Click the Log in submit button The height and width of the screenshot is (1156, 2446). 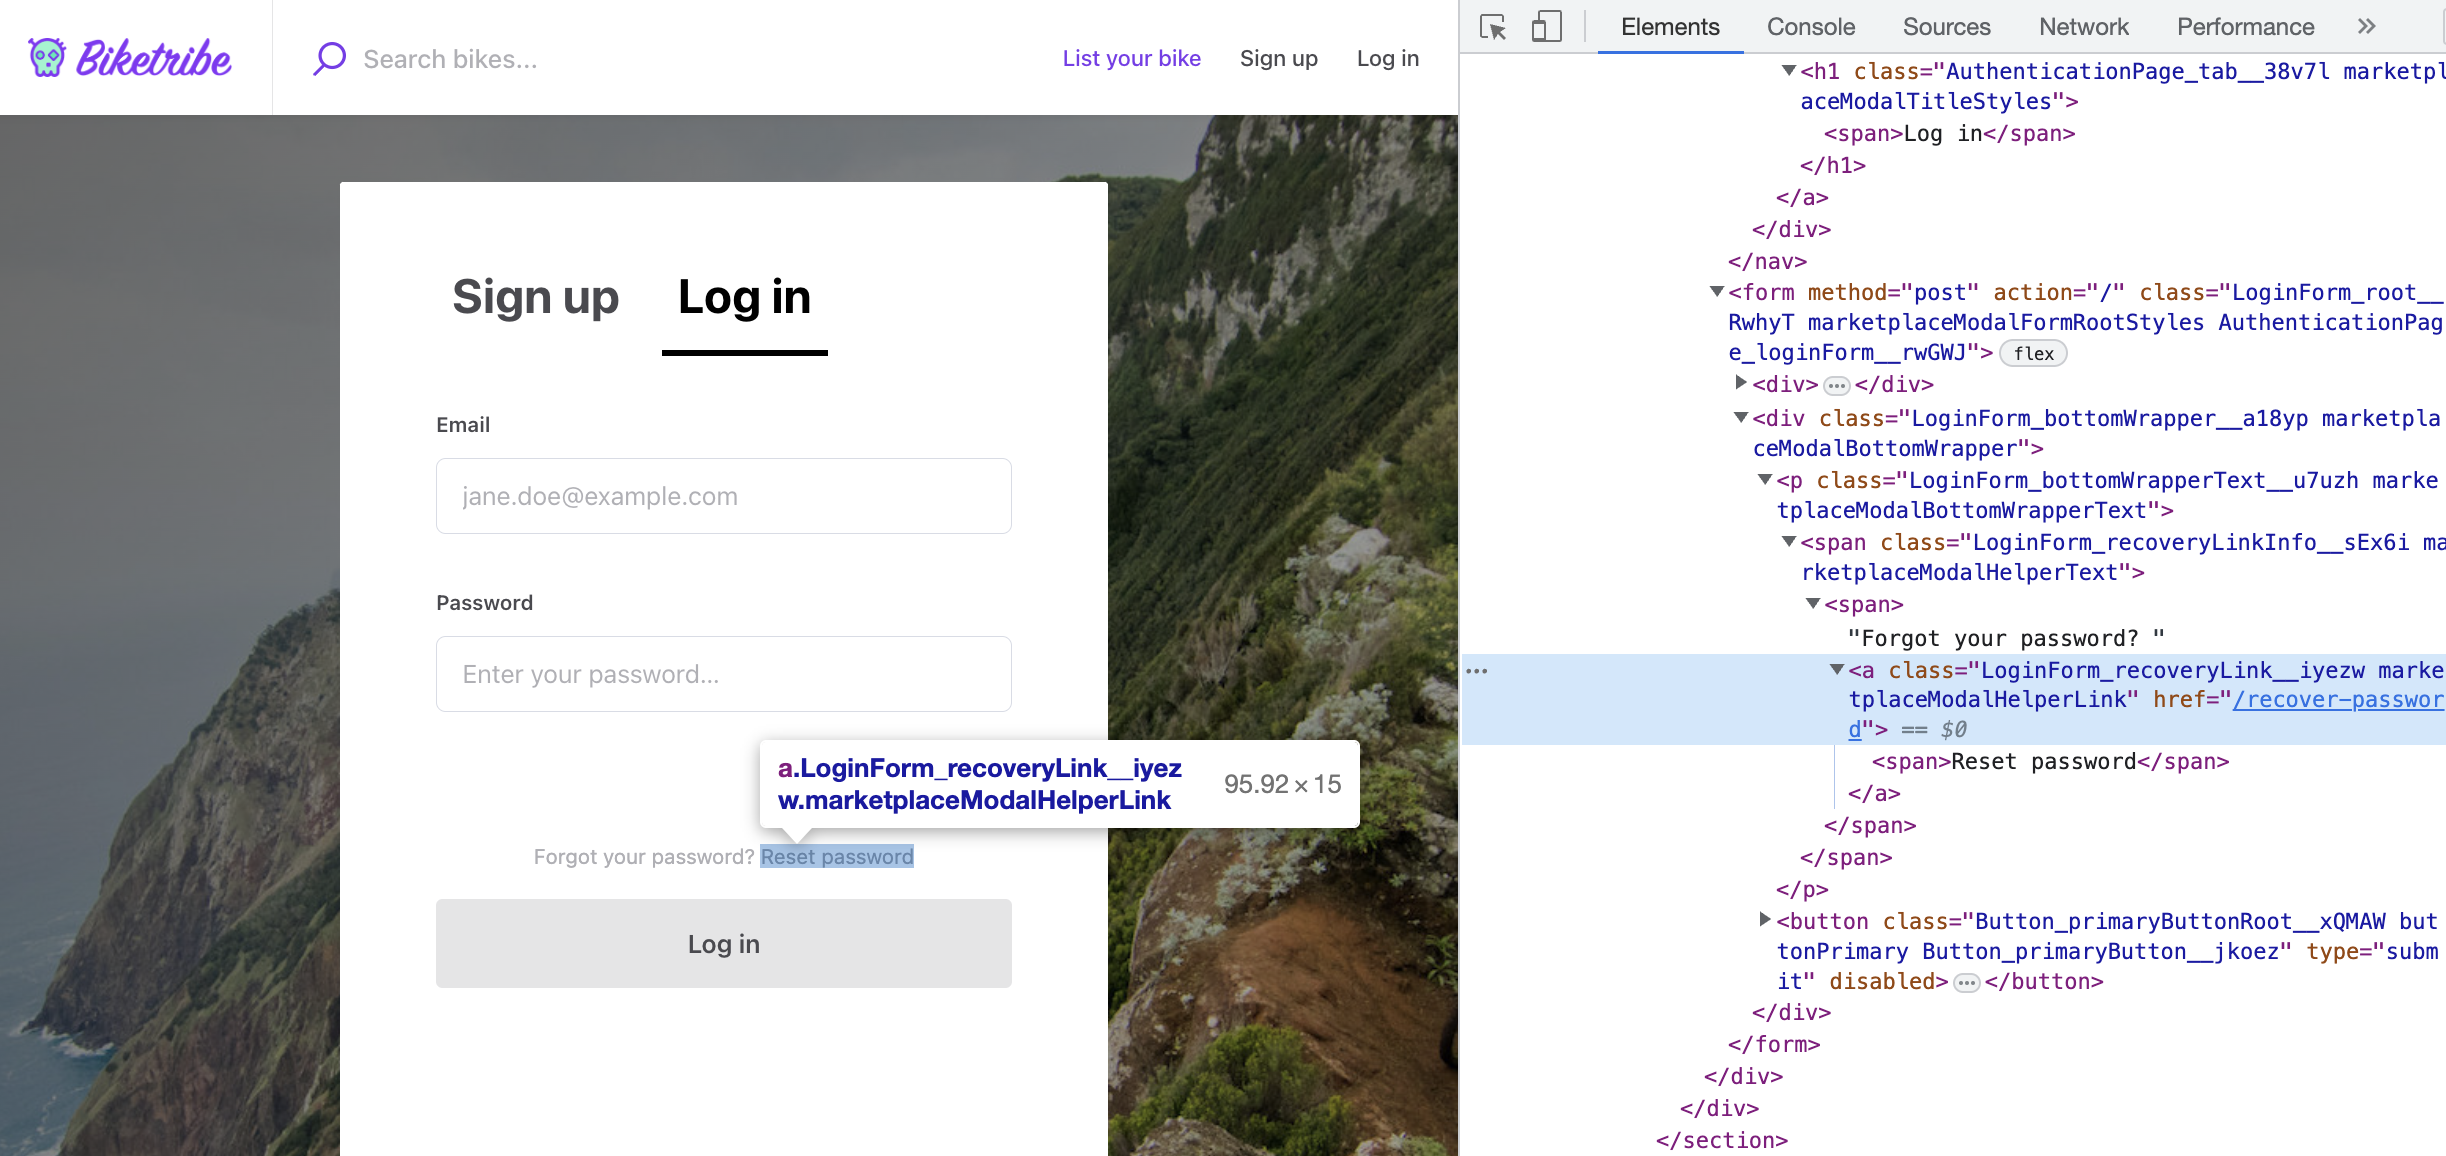tap(722, 943)
